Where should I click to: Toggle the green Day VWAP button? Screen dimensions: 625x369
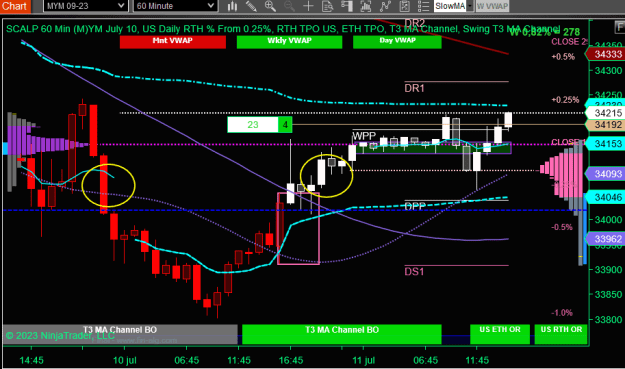click(397, 41)
